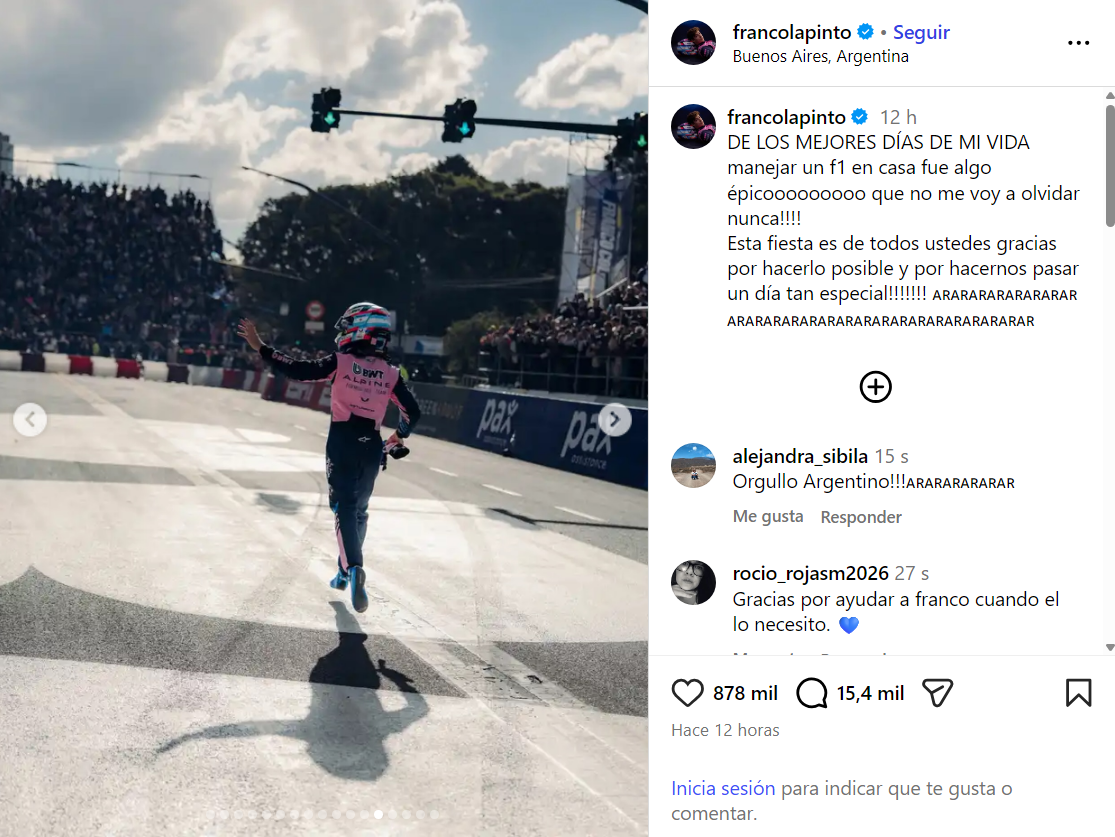Image resolution: width=1115 pixels, height=837 pixels.
Task: Click francolapinto username in the caption
Action: click(x=786, y=117)
